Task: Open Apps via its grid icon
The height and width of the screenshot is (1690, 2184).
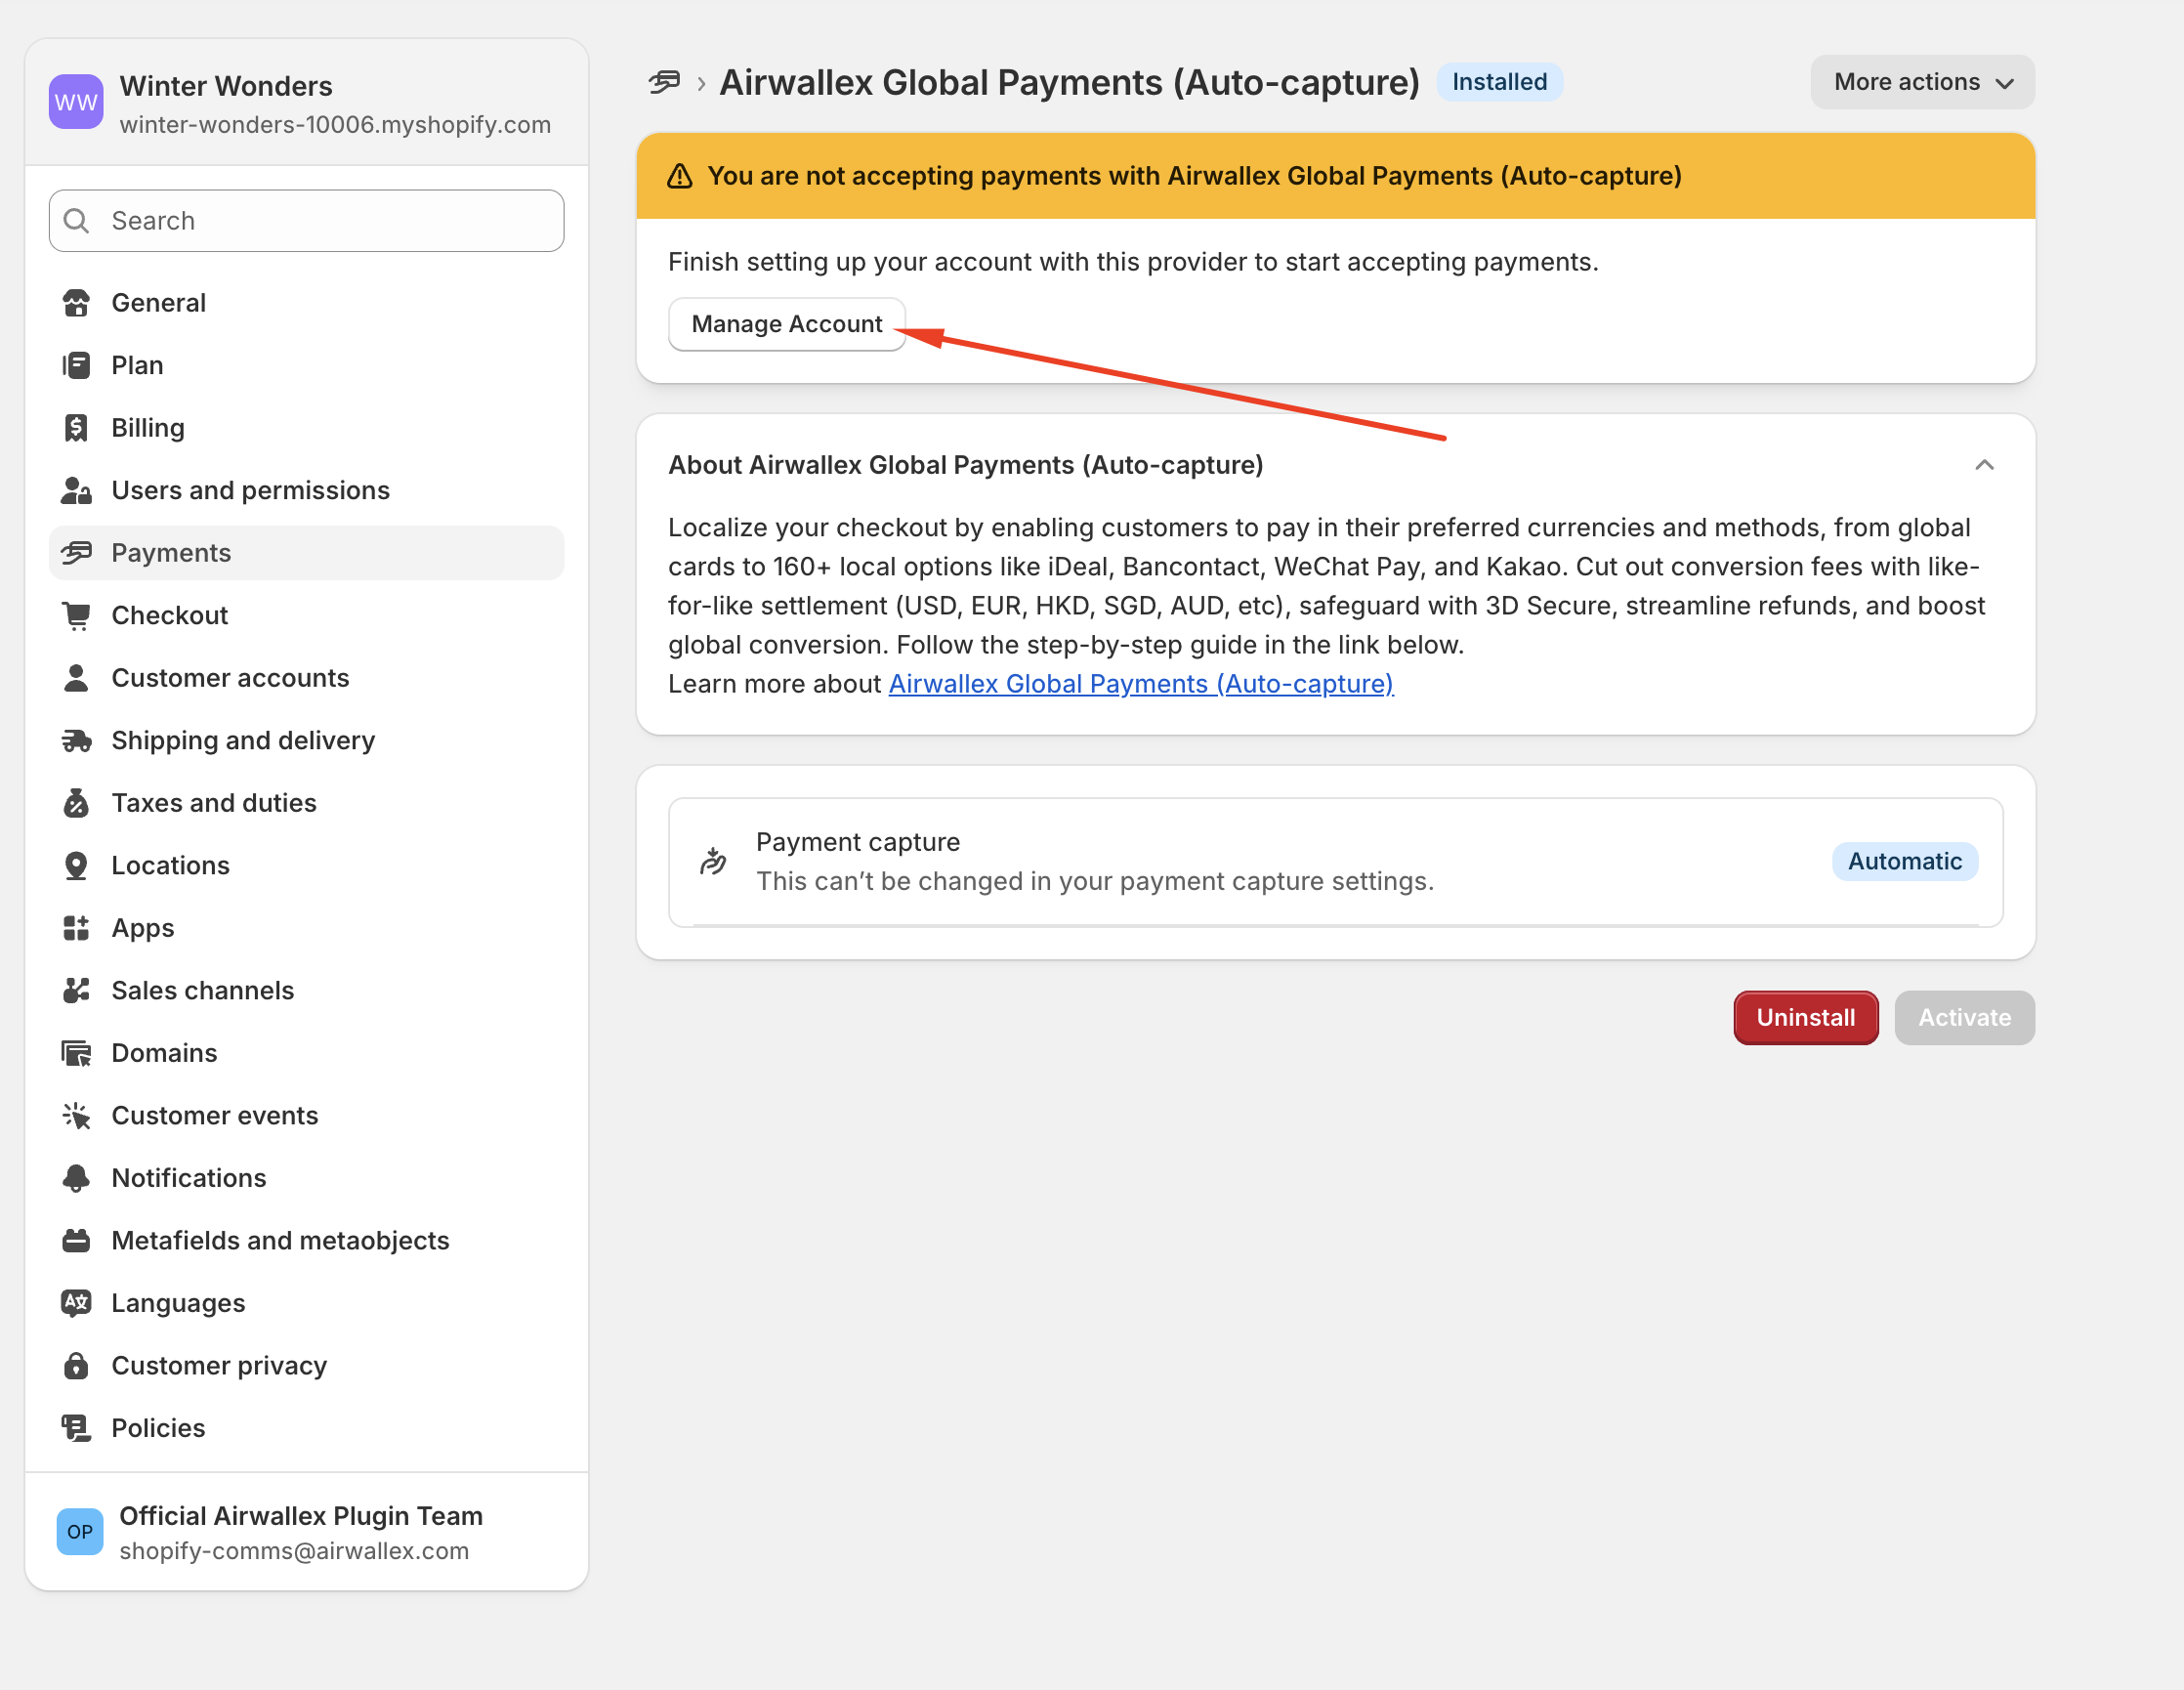Action: pyautogui.click(x=76, y=928)
